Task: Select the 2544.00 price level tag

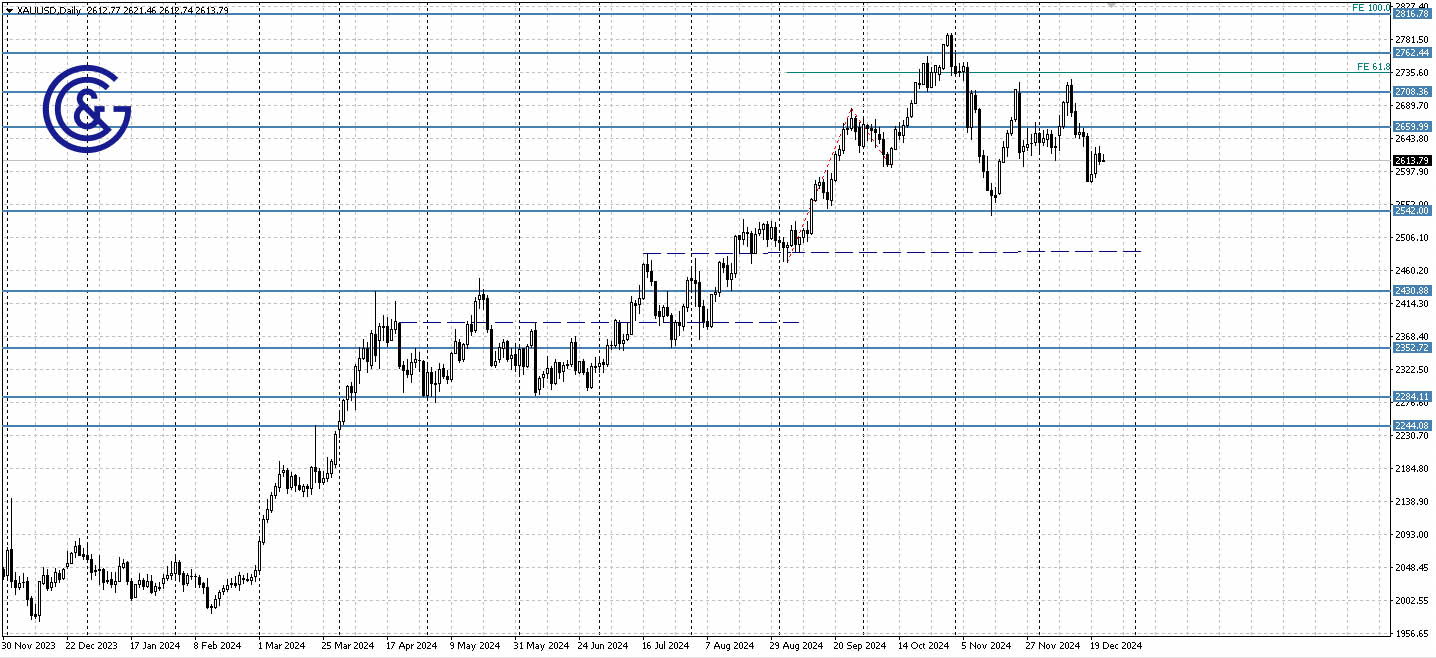Action: pyautogui.click(x=1410, y=211)
